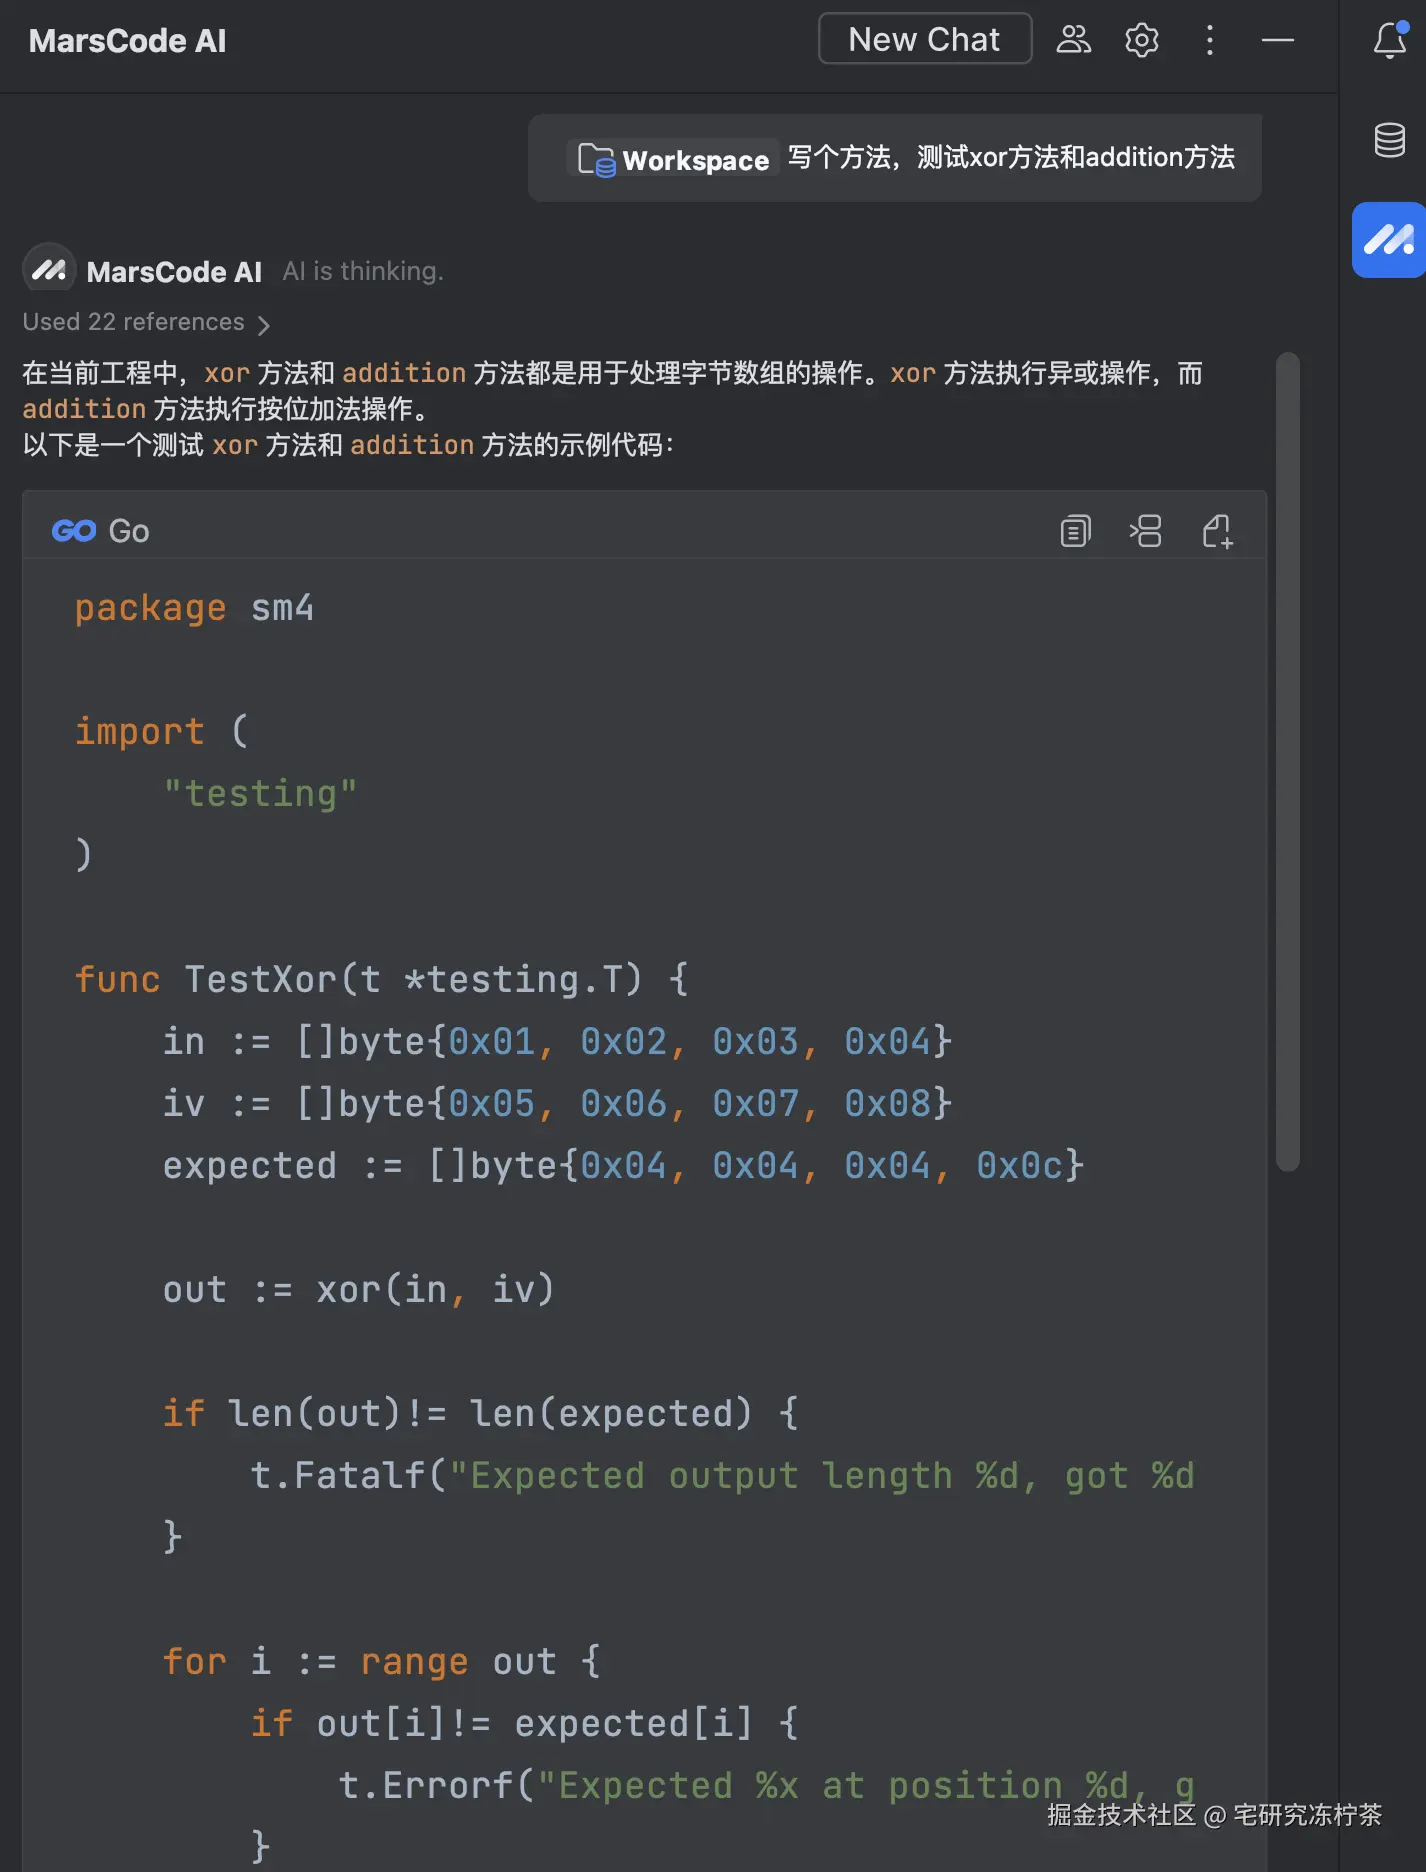
Task: Click the 'if out[i]!= expected[i]' line
Action: pos(524,1723)
